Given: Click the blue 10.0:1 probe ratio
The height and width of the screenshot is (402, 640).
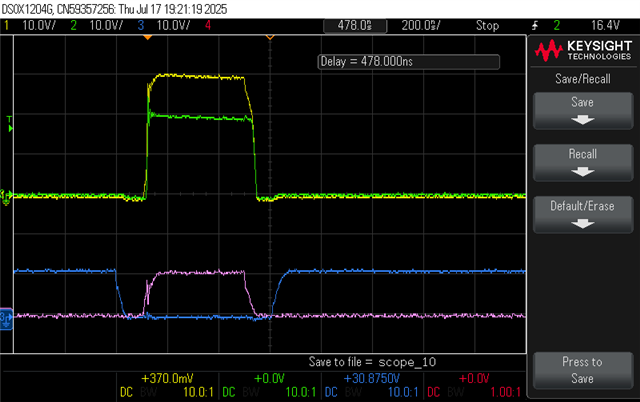Looking at the screenshot, I should tap(403, 392).
